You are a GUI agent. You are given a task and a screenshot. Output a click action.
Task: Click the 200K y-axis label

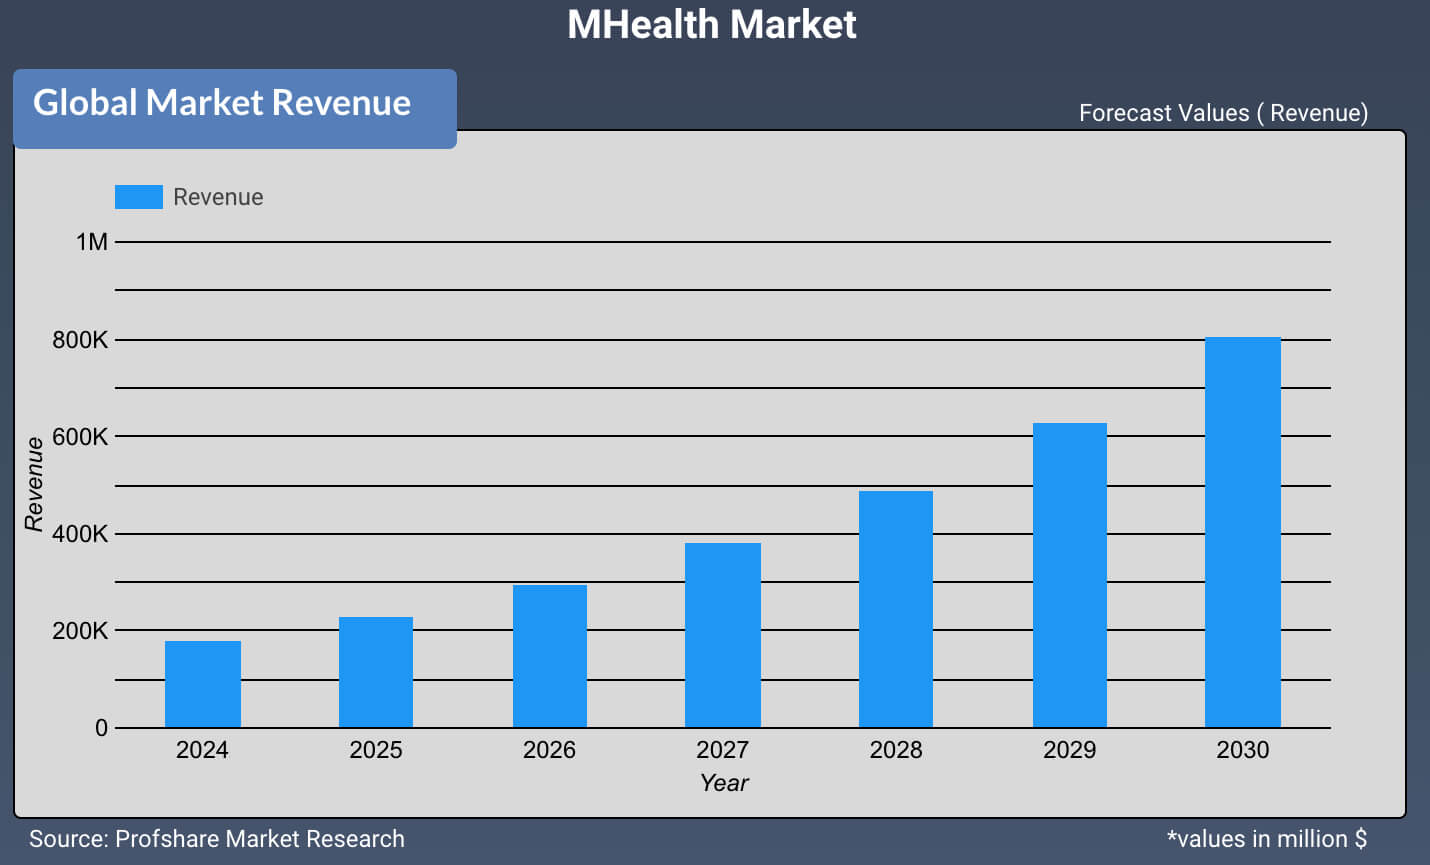click(x=80, y=631)
